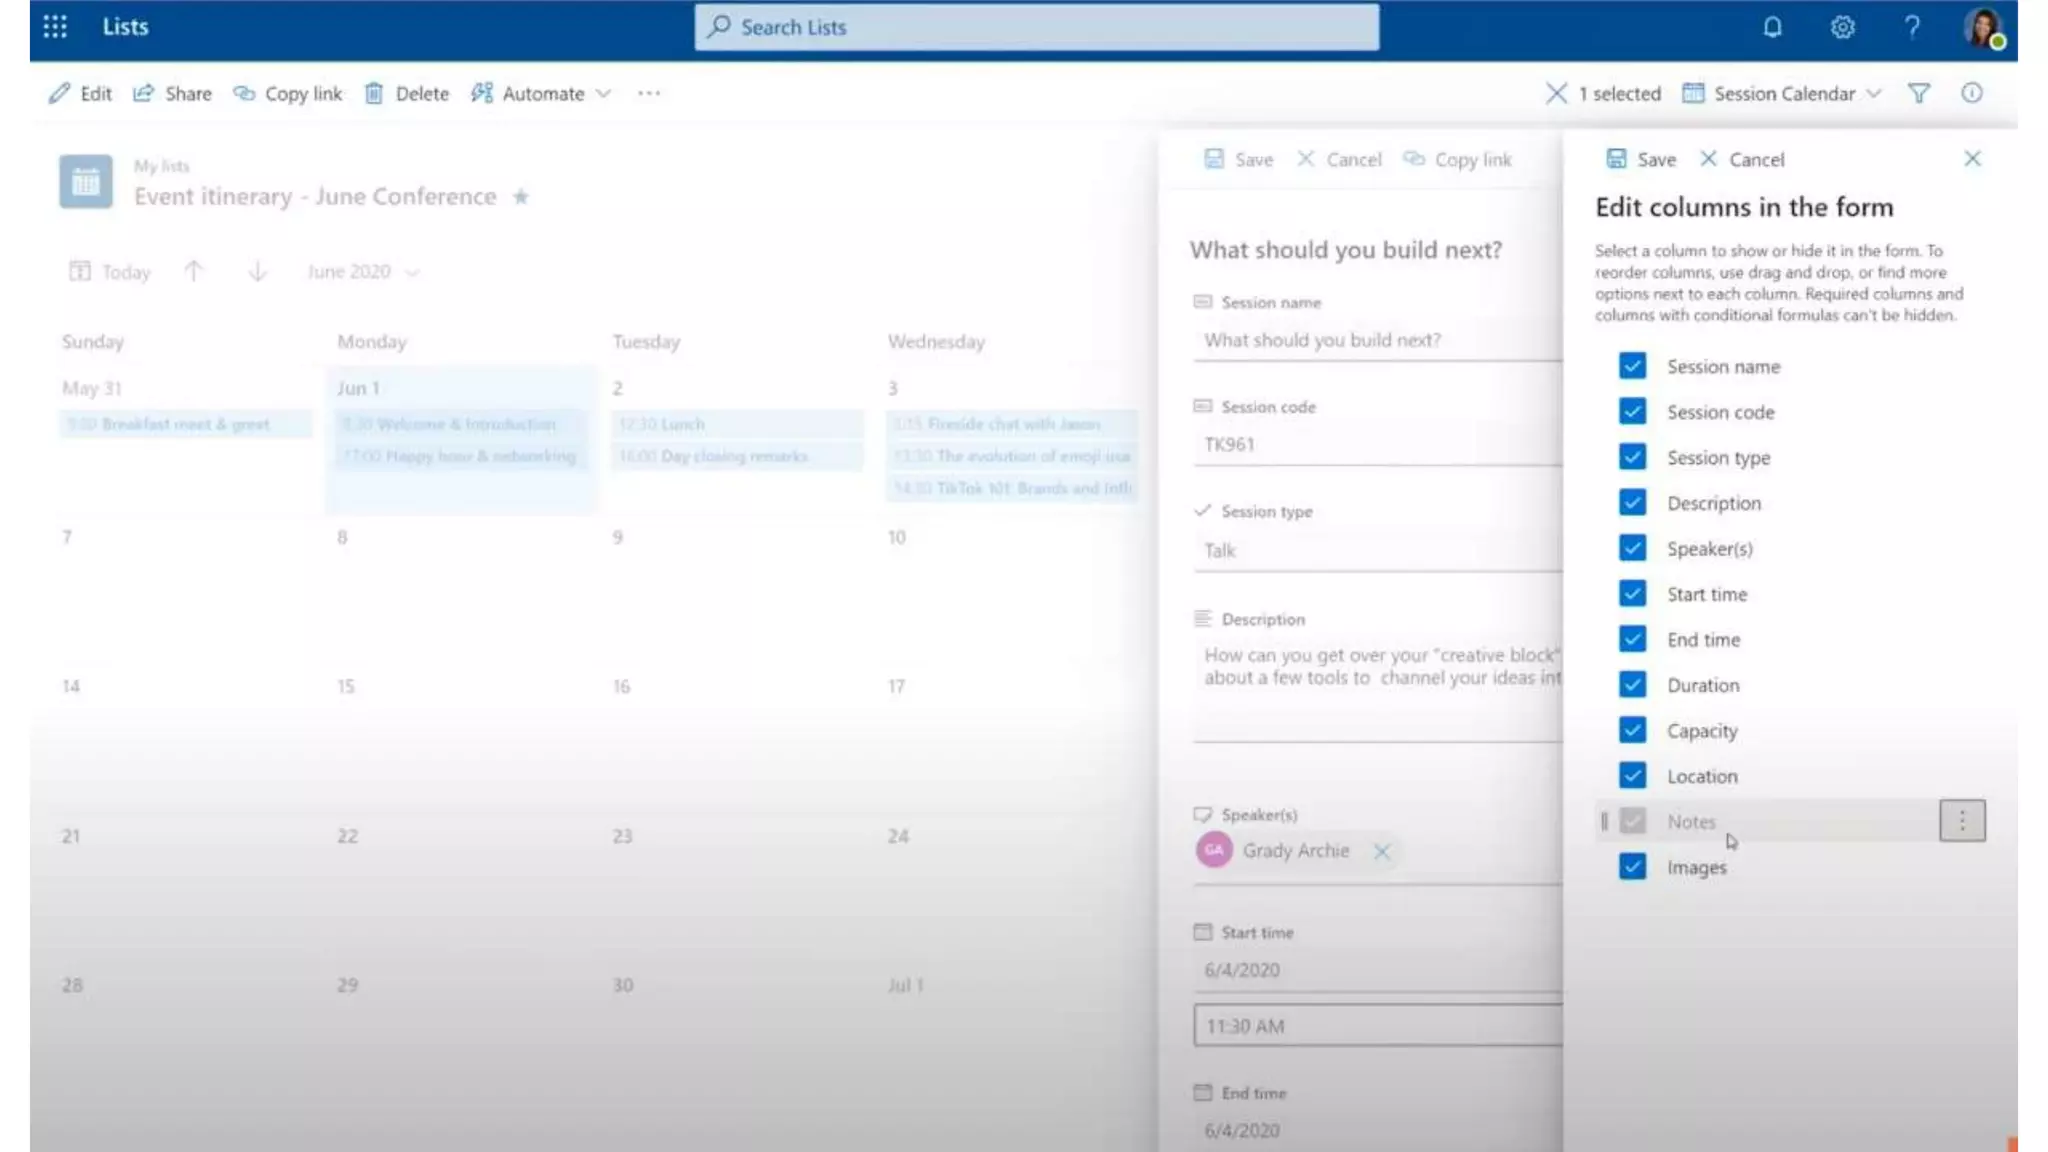This screenshot has width=2048, height=1152.
Task: Click the notifications bell icon
Action: pos(1772,27)
